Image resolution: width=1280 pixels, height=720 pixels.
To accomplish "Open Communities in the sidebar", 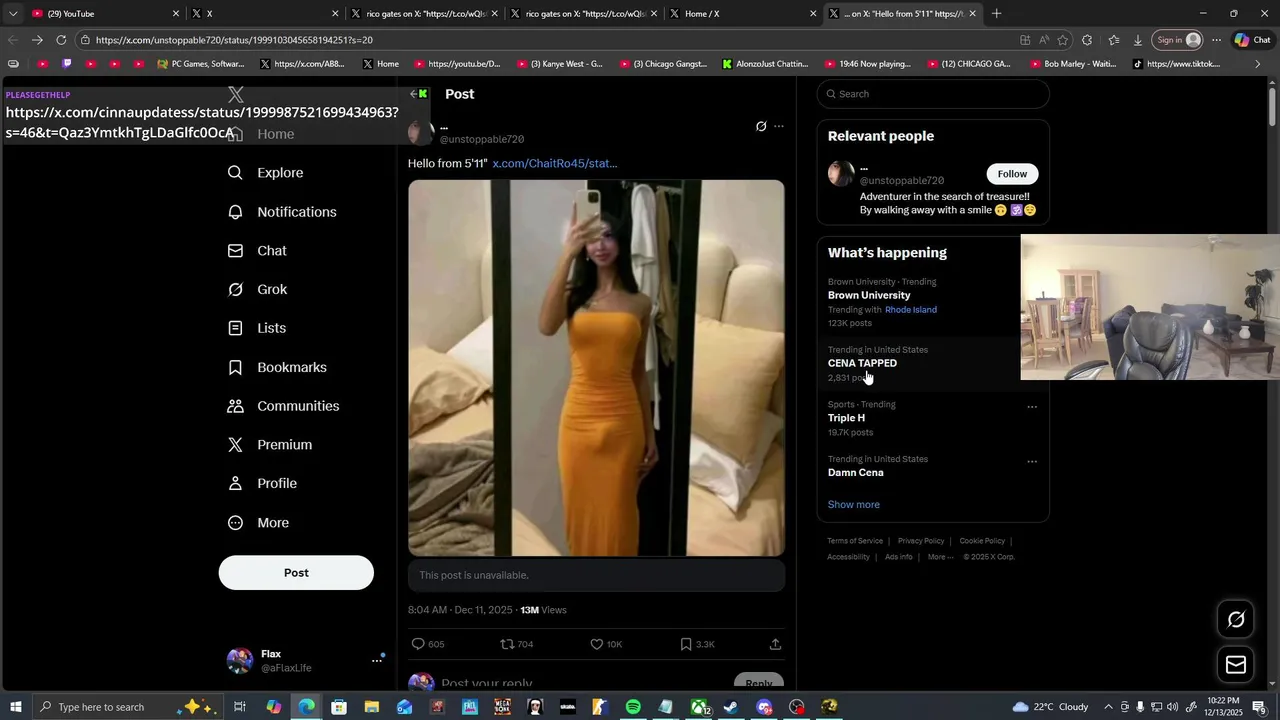I will coord(283,406).
